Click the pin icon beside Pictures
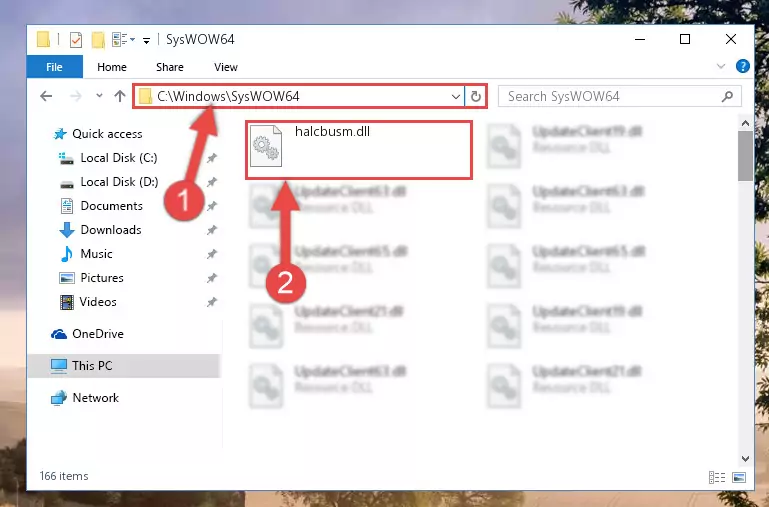The image size is (769, 507). pyautogui.click(x=211, y=278)
